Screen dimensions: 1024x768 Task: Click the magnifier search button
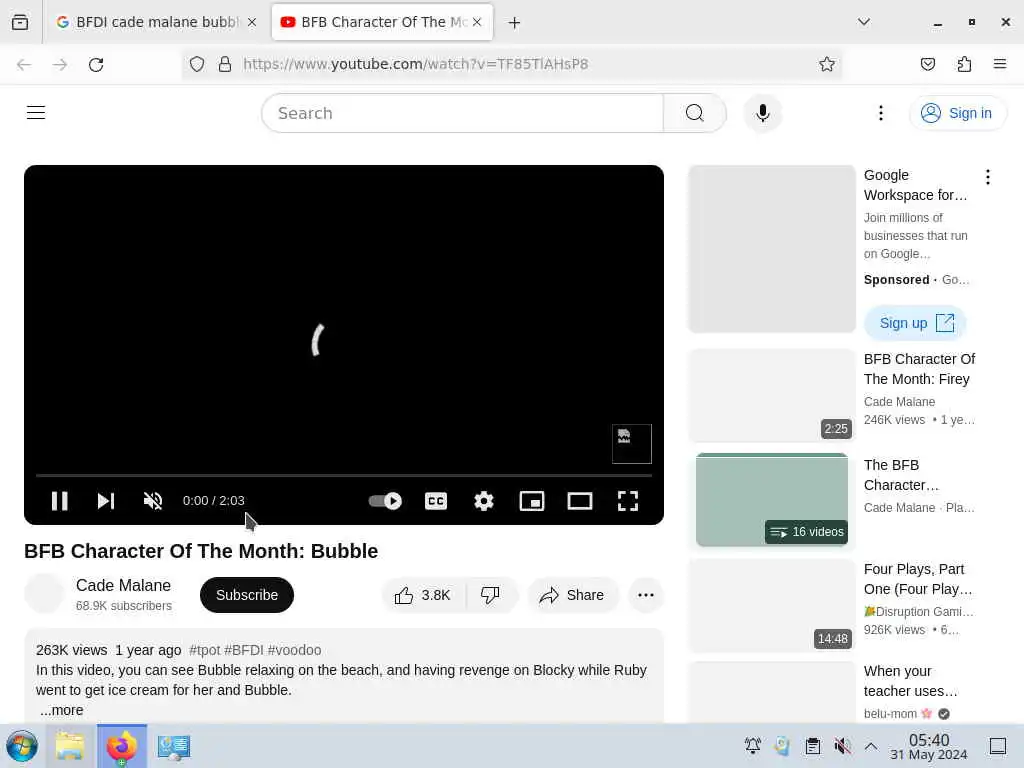tap(695, 113)
